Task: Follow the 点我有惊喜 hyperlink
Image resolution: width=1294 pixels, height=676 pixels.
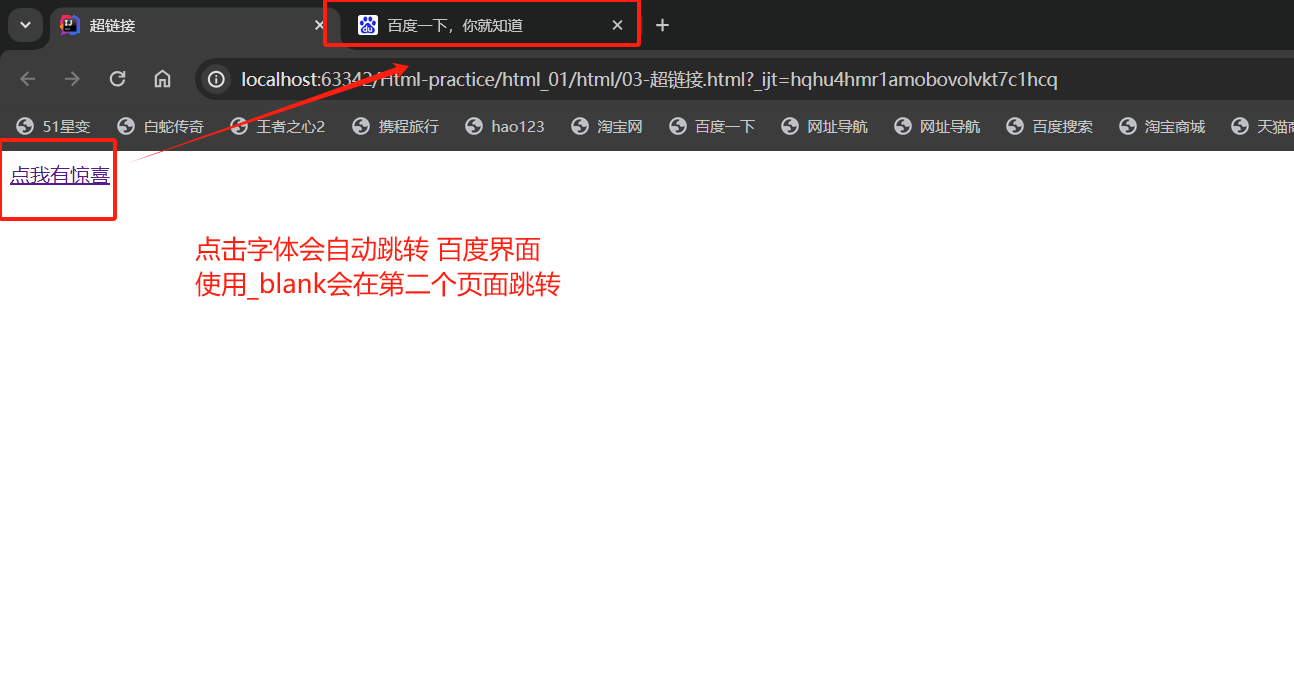Action: [x=60, y=176]
